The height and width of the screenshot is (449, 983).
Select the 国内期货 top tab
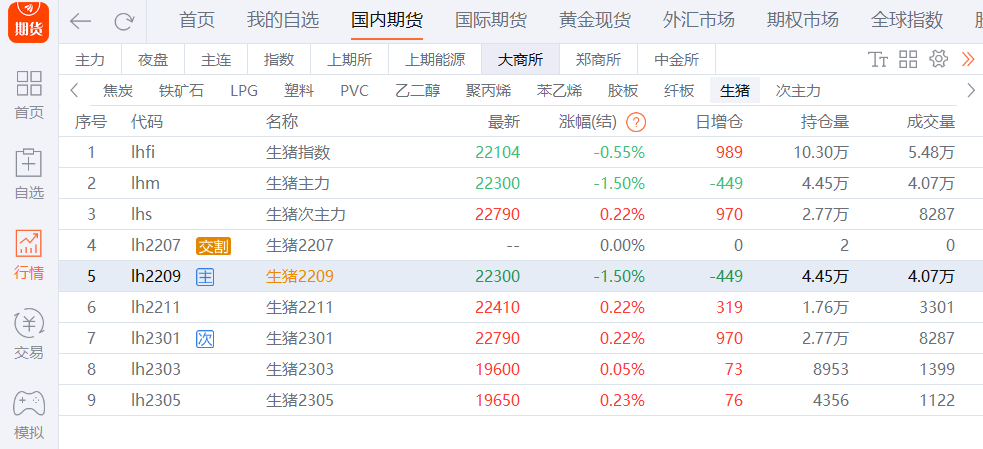coord(387,21)
